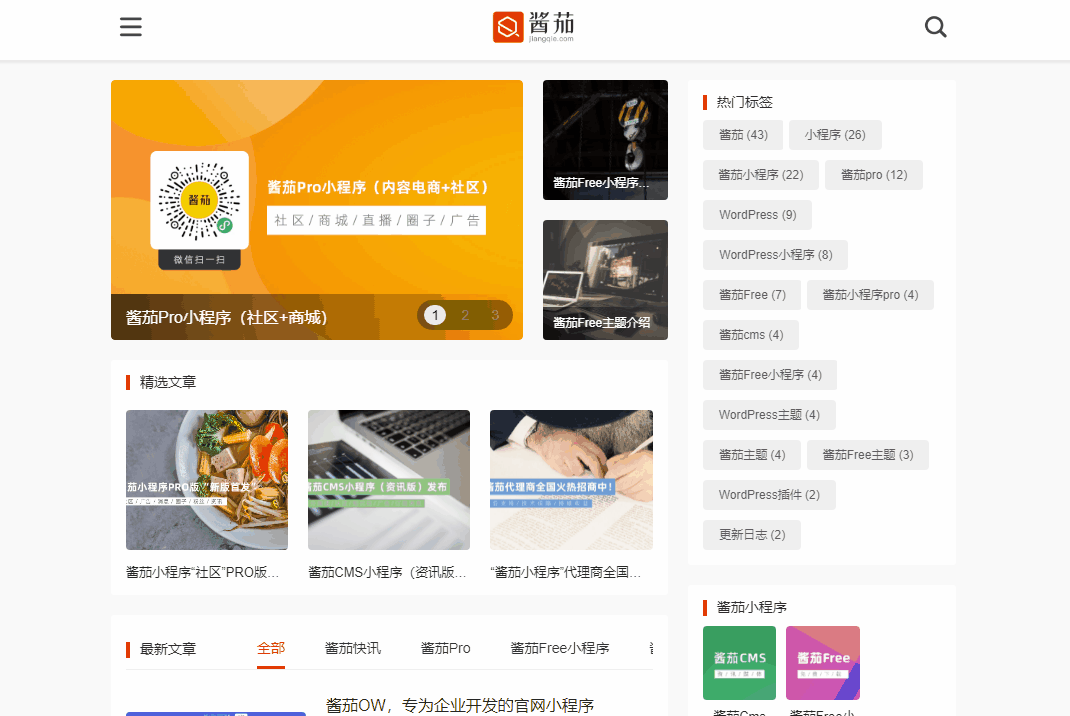Image resolution: width=1070 pixels, height=716 pixels.
Task: Select the 全部 tab
Action: [x=271, y=648]
